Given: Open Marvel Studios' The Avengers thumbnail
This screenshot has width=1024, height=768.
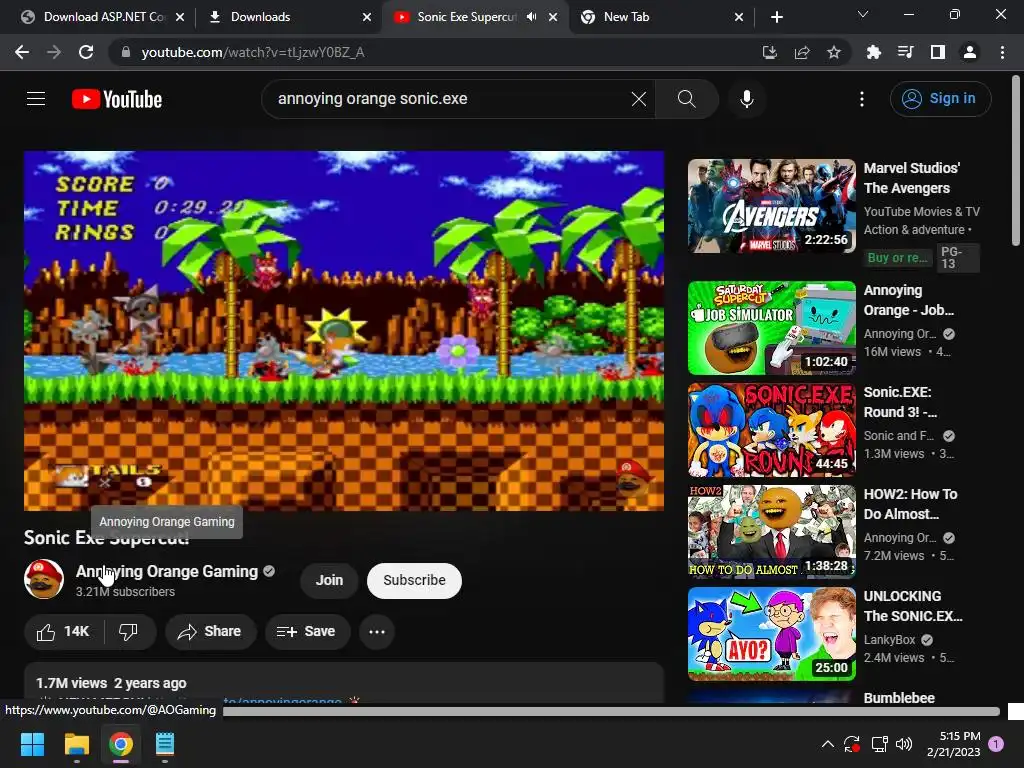Looking at the screenshot, I should click(x=771, y=206).
